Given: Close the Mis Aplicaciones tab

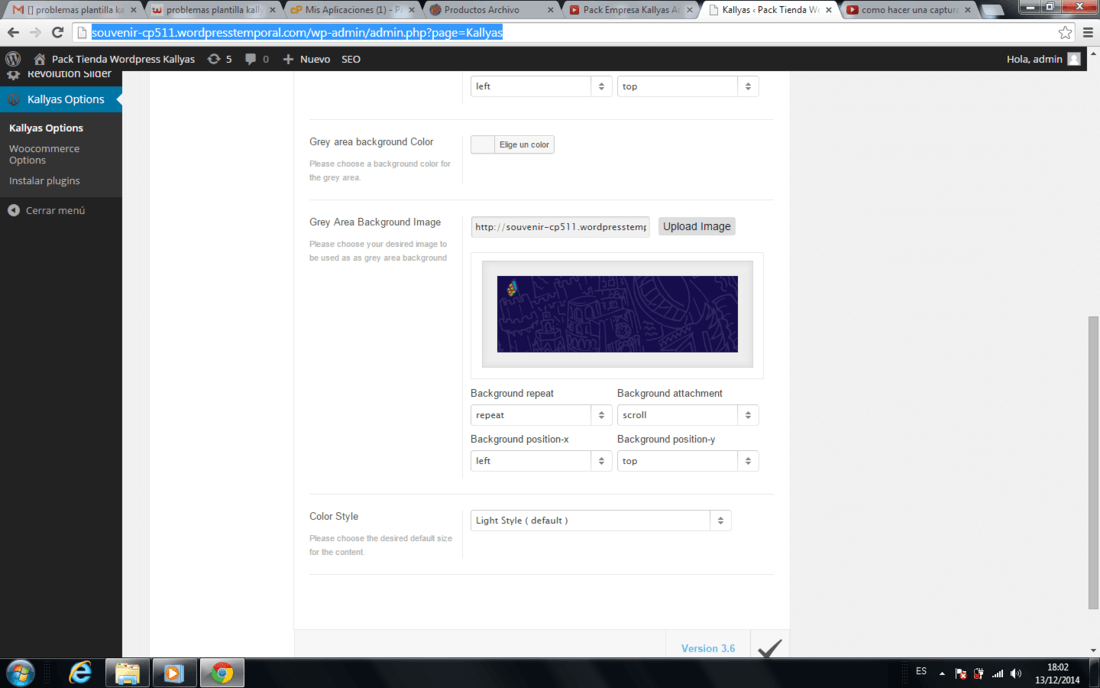Looking at the screenshot, I should coord(412,10).
